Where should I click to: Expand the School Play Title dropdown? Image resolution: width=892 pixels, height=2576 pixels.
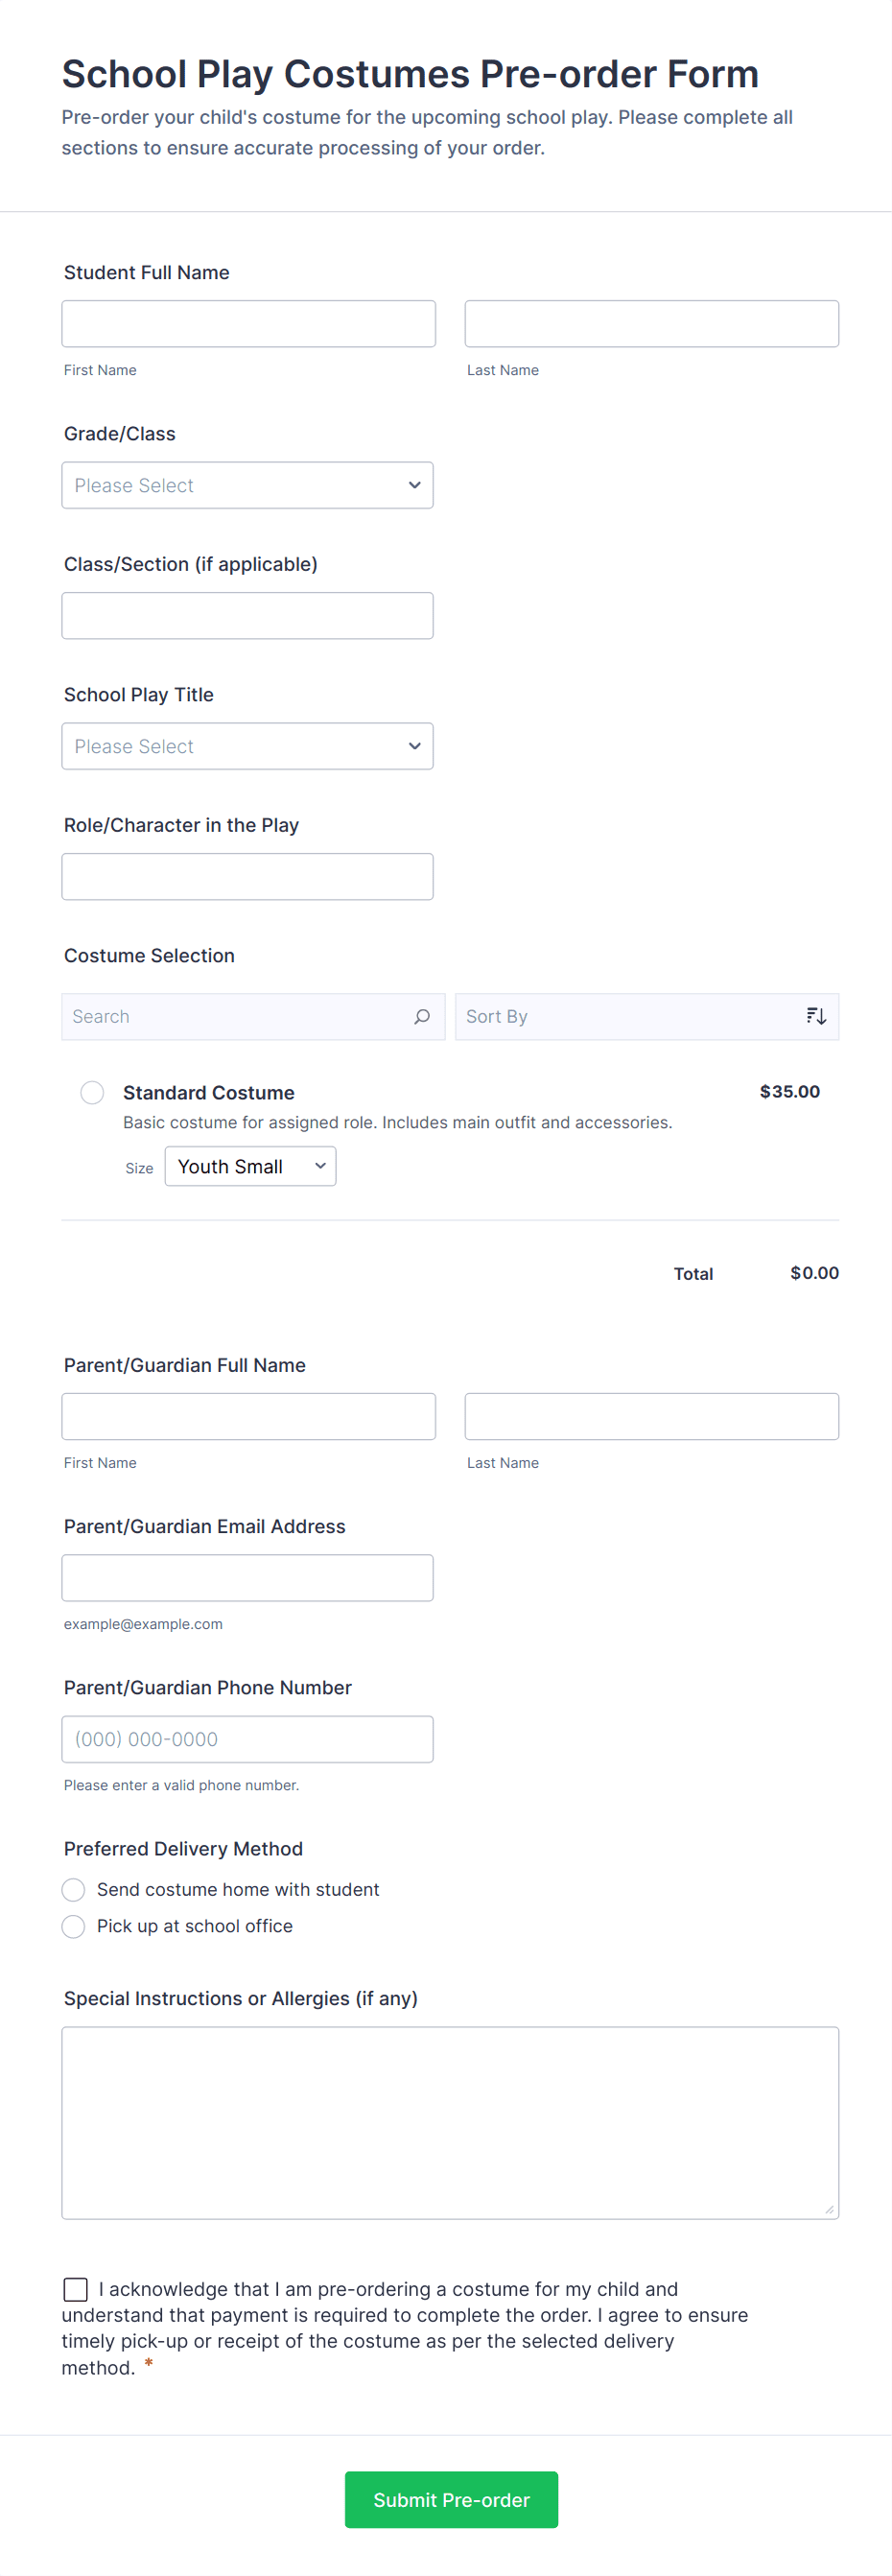(x=247, y=746)
